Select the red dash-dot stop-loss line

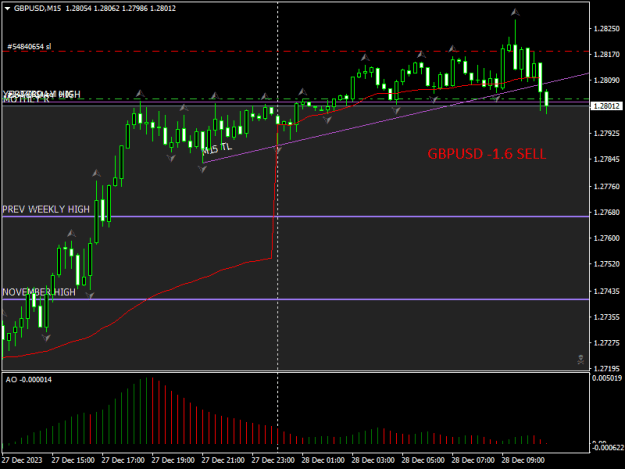tap(296, 51)
